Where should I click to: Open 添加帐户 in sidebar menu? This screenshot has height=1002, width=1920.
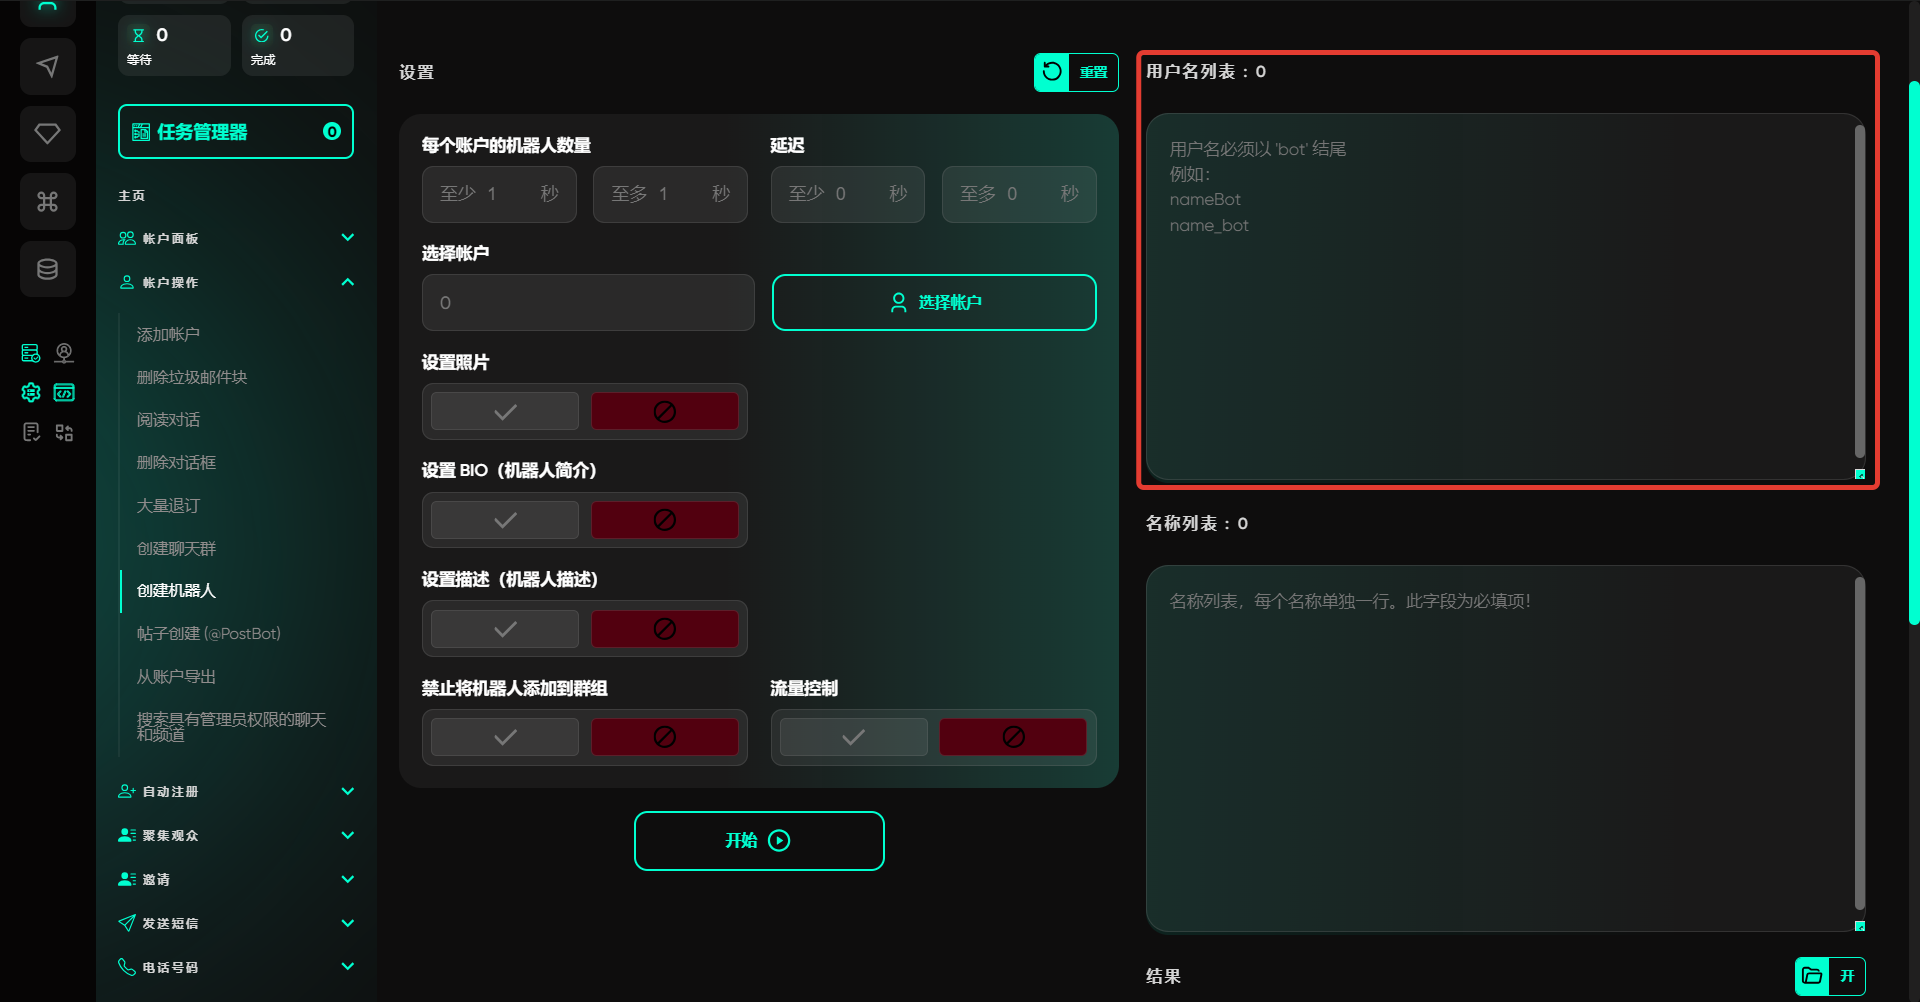(168, 335)
